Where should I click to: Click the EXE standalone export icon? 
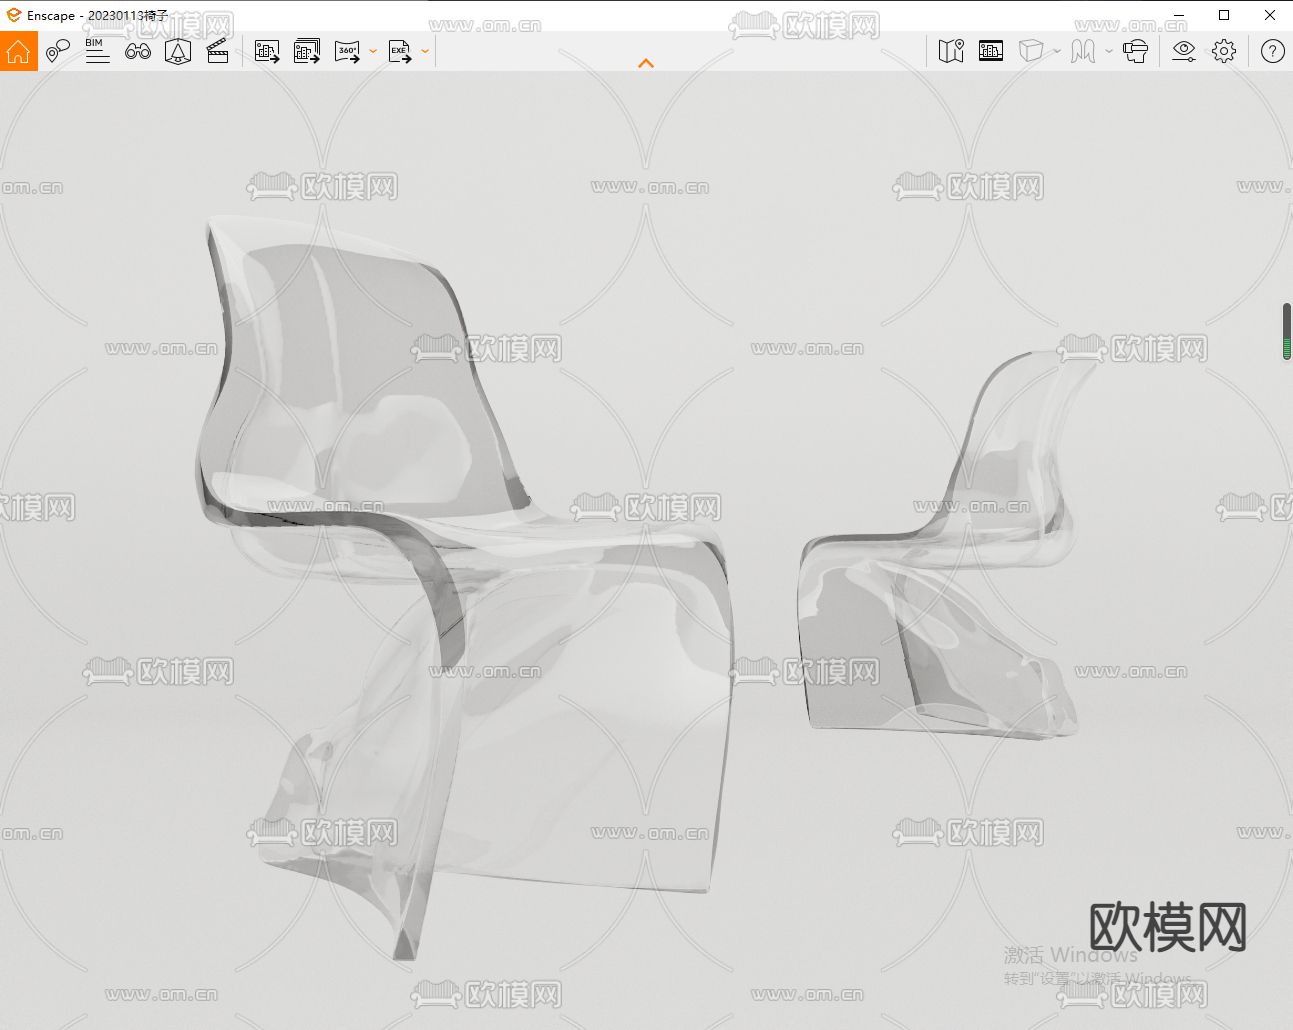[x=400, y=51]
